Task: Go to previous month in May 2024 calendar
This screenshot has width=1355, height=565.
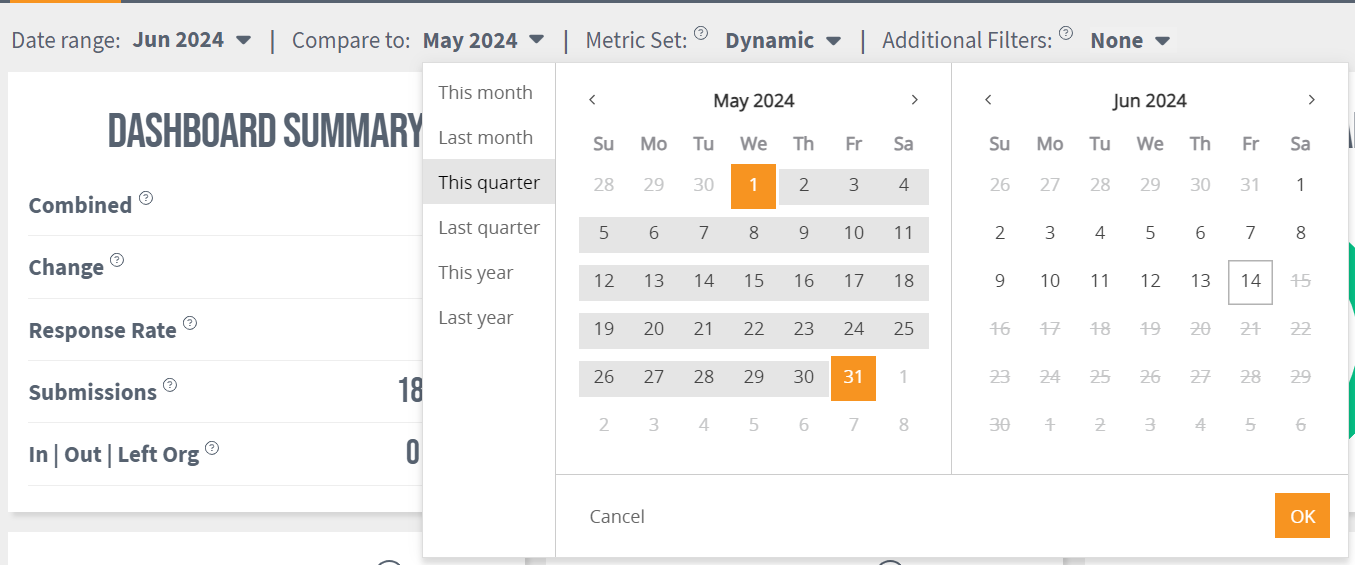Action: (x=592, y=100)
